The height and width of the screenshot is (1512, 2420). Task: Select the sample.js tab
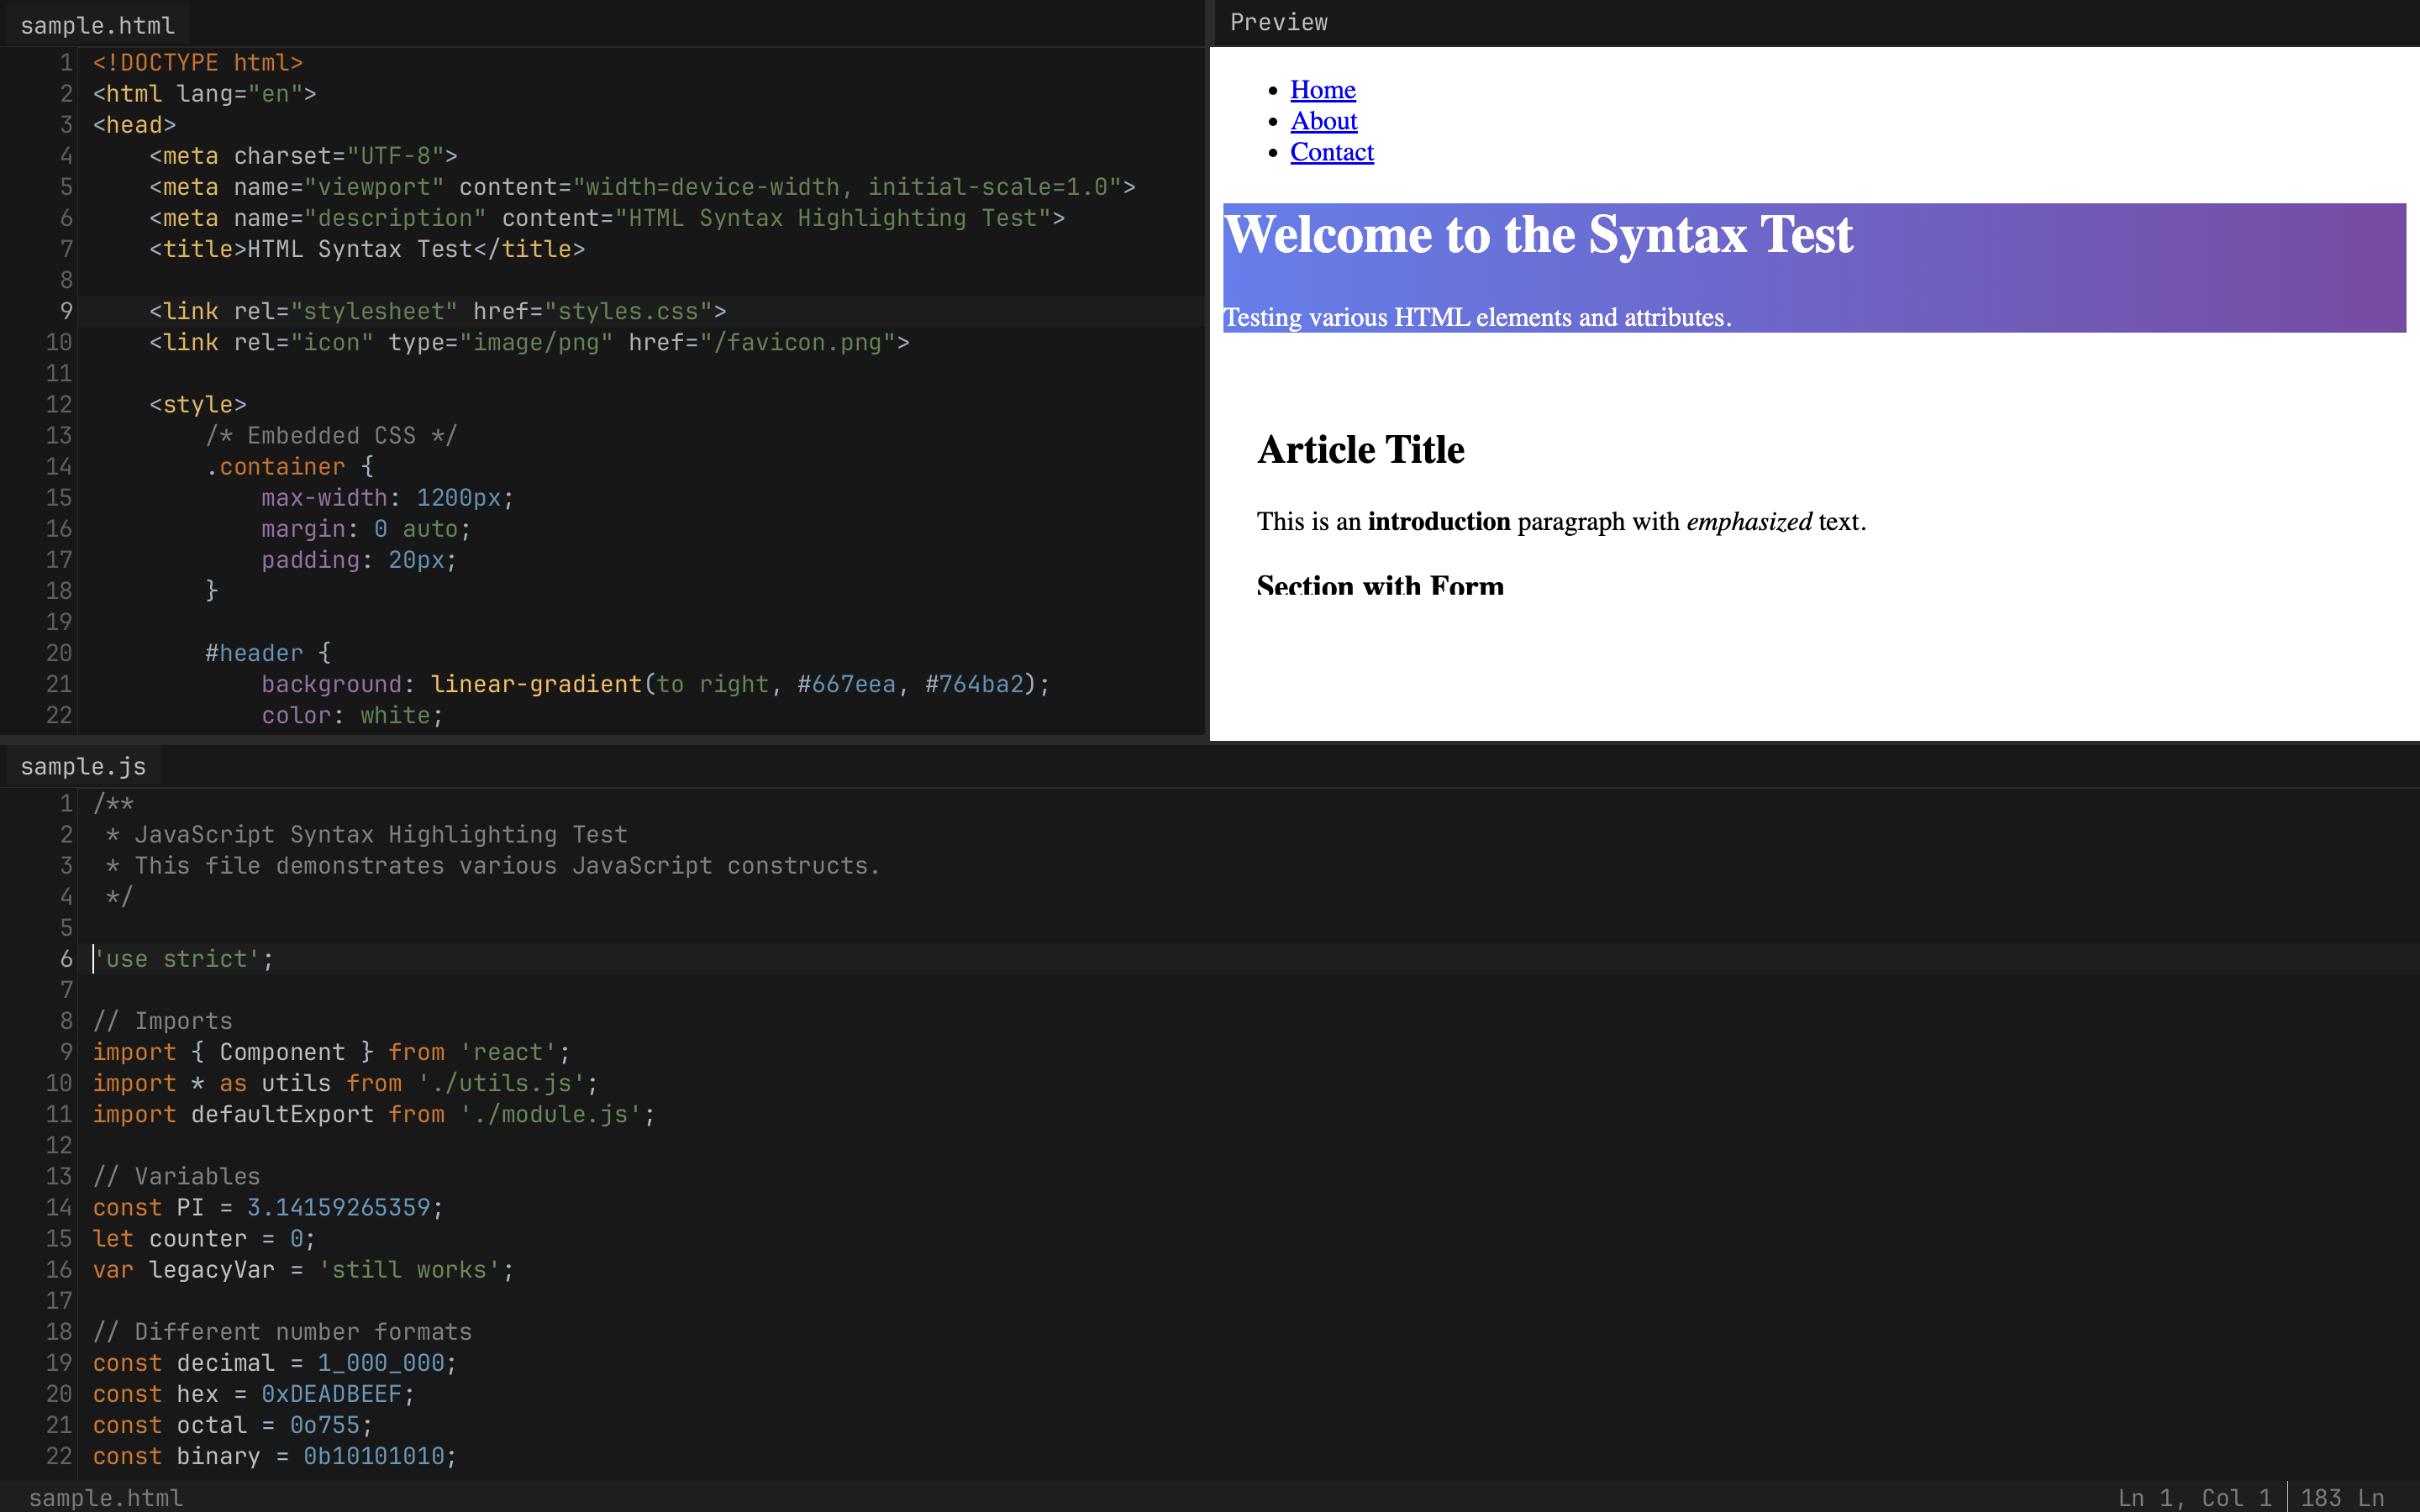[83, 766]
